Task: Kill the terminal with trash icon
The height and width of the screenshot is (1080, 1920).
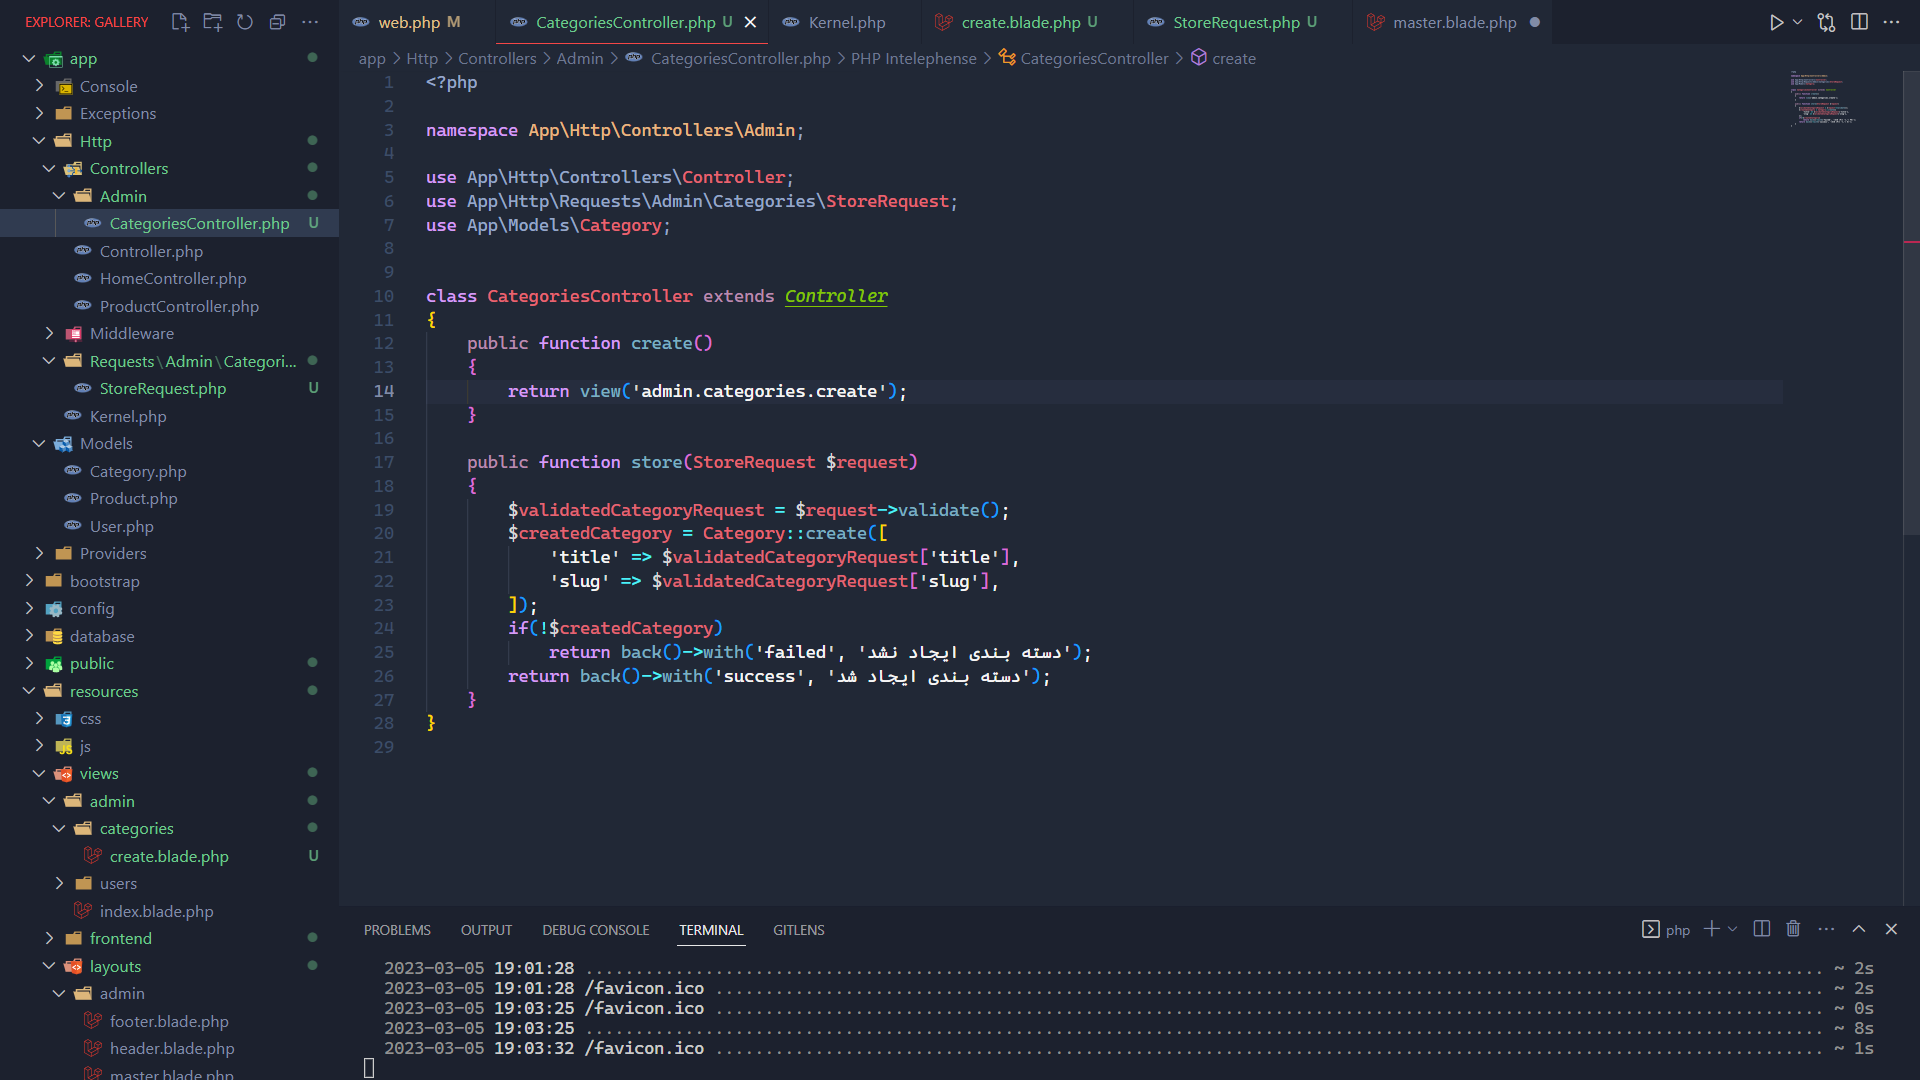Action: [x=1793, y=929]
